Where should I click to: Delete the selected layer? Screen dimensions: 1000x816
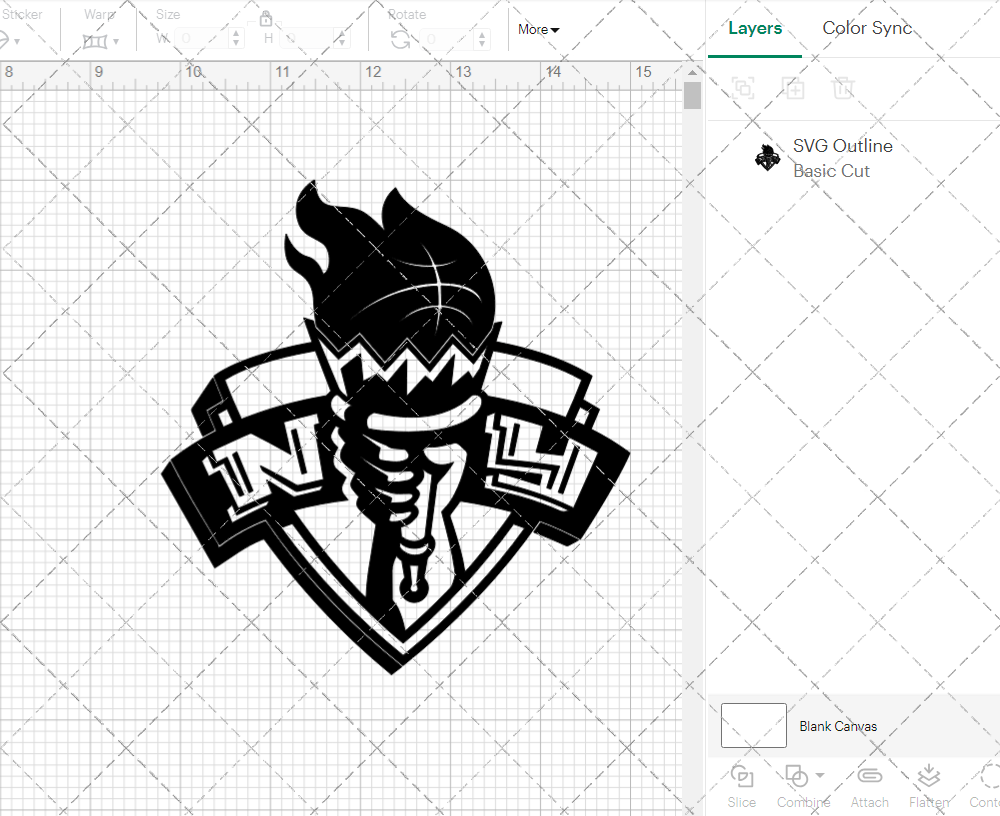(x=844, y=88)
